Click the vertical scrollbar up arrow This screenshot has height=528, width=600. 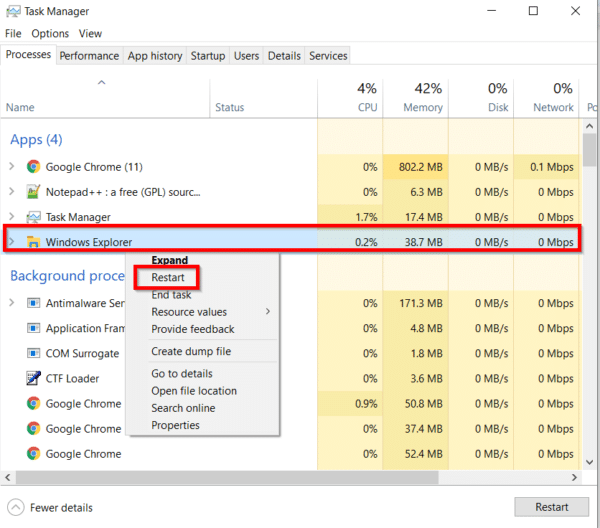click(589, 126)
